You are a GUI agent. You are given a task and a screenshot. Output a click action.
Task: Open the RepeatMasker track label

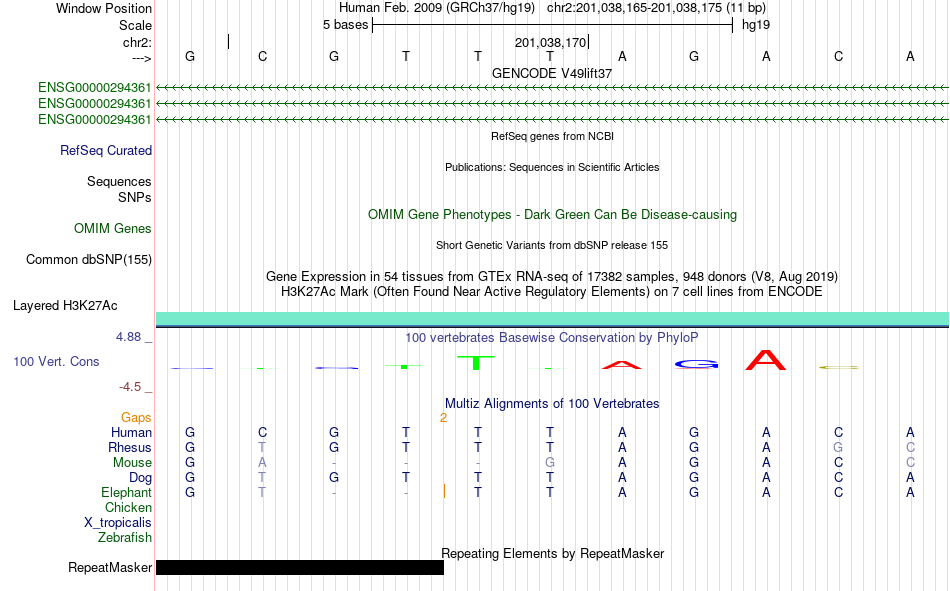(x=110, y=568)
